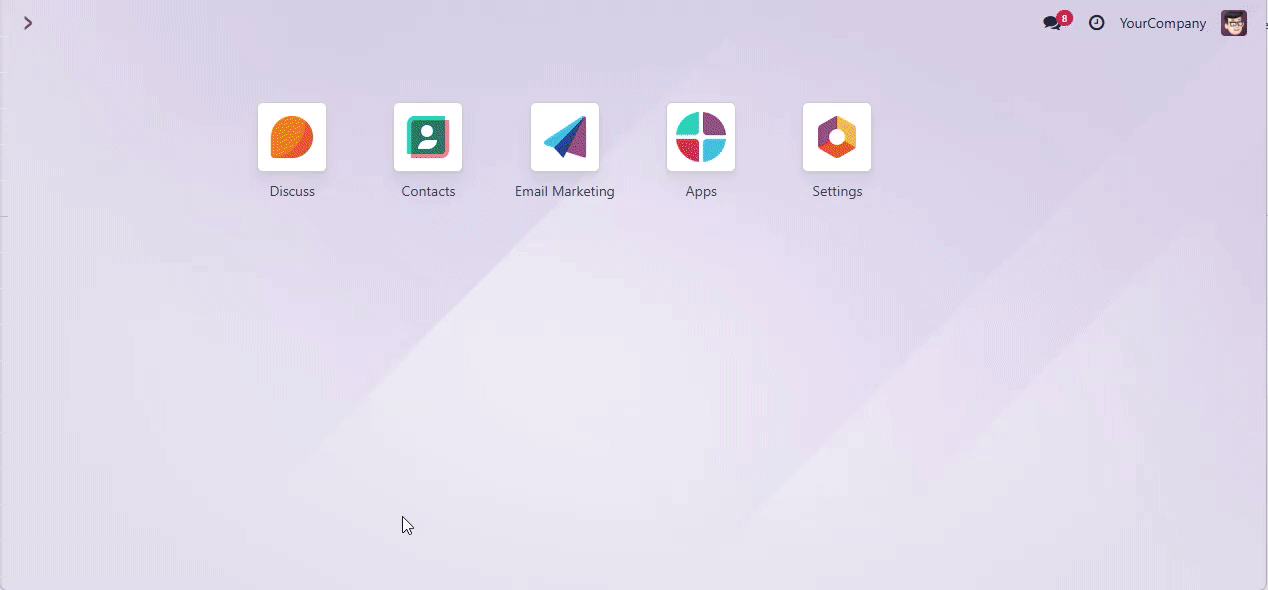Click the Discuss label text
This screenshot has height=590, width=1268.
[292, 191]
